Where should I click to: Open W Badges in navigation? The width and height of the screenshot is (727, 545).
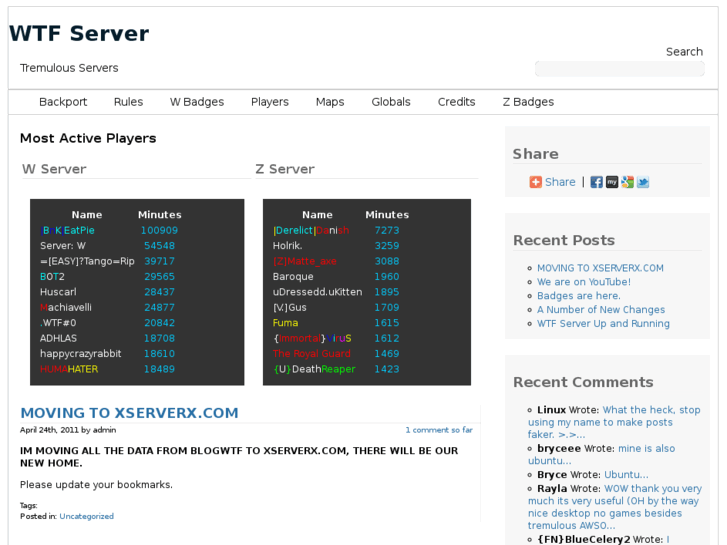(197, 102)
